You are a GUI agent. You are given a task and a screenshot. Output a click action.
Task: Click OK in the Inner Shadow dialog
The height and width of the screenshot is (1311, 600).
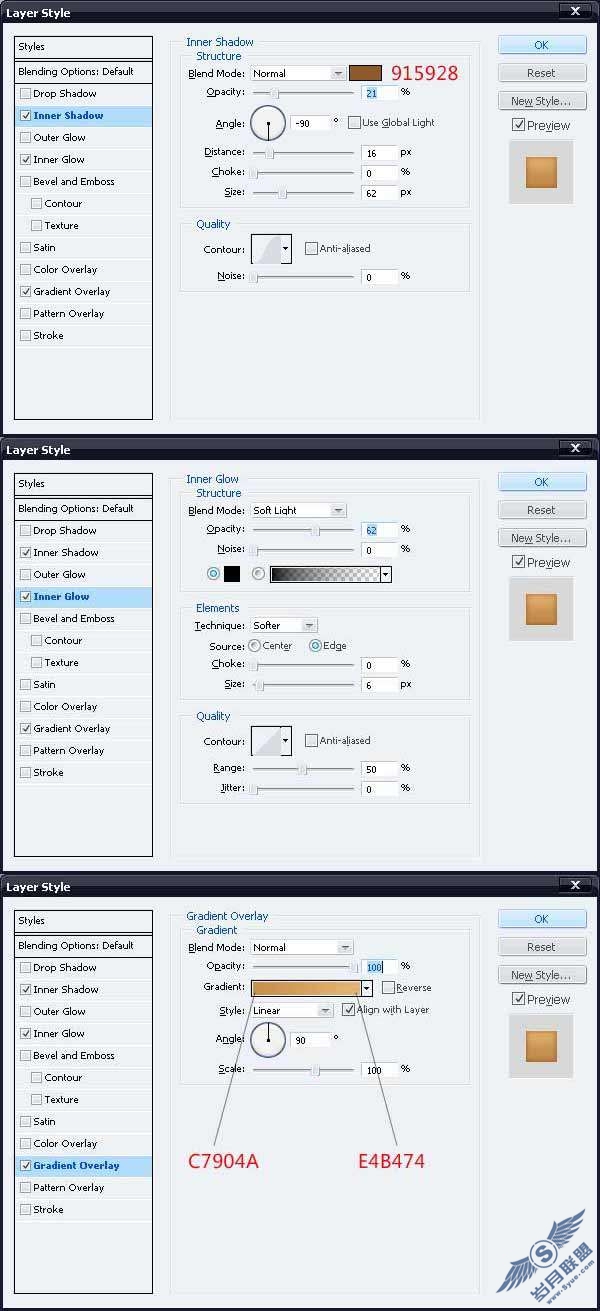(x=541, y=45)
